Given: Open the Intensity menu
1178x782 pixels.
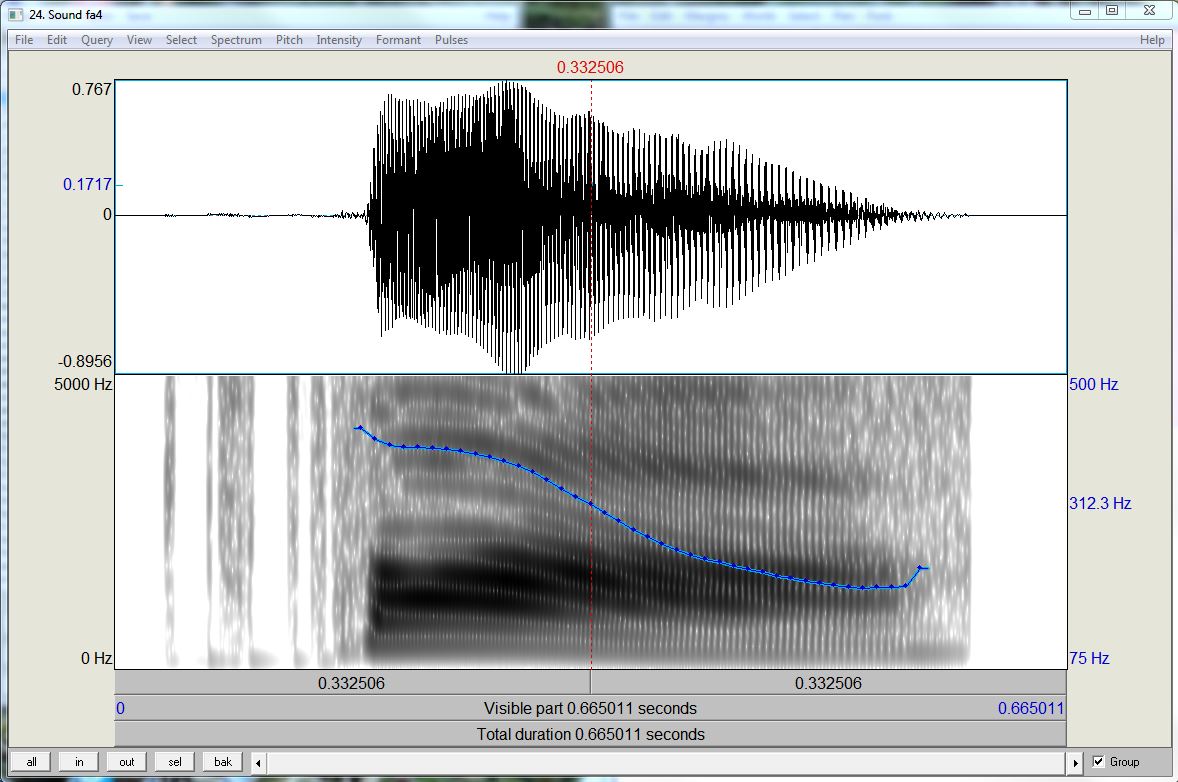Looking at the screenshot, I should pyautogui.click(x=339, y=40).
